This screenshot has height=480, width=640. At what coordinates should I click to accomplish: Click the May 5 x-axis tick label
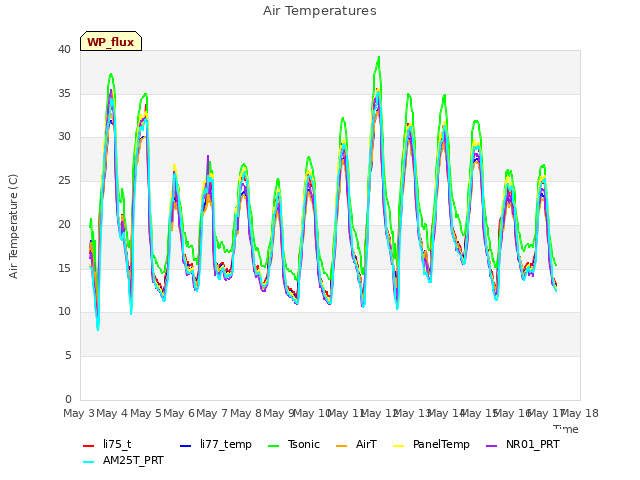pos(146,413)
